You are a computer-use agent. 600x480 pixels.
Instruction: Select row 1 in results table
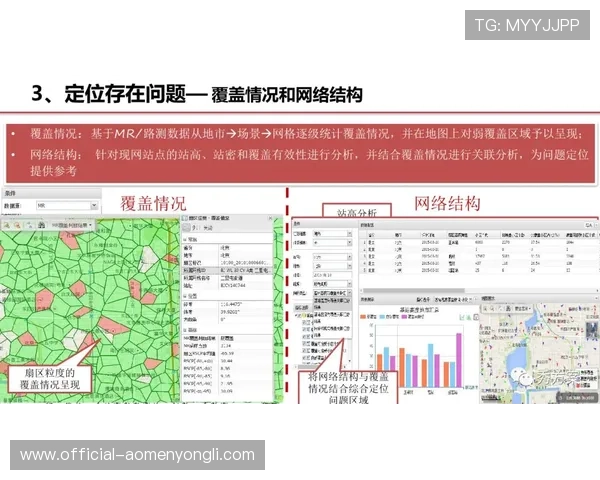tap(478, 242)
